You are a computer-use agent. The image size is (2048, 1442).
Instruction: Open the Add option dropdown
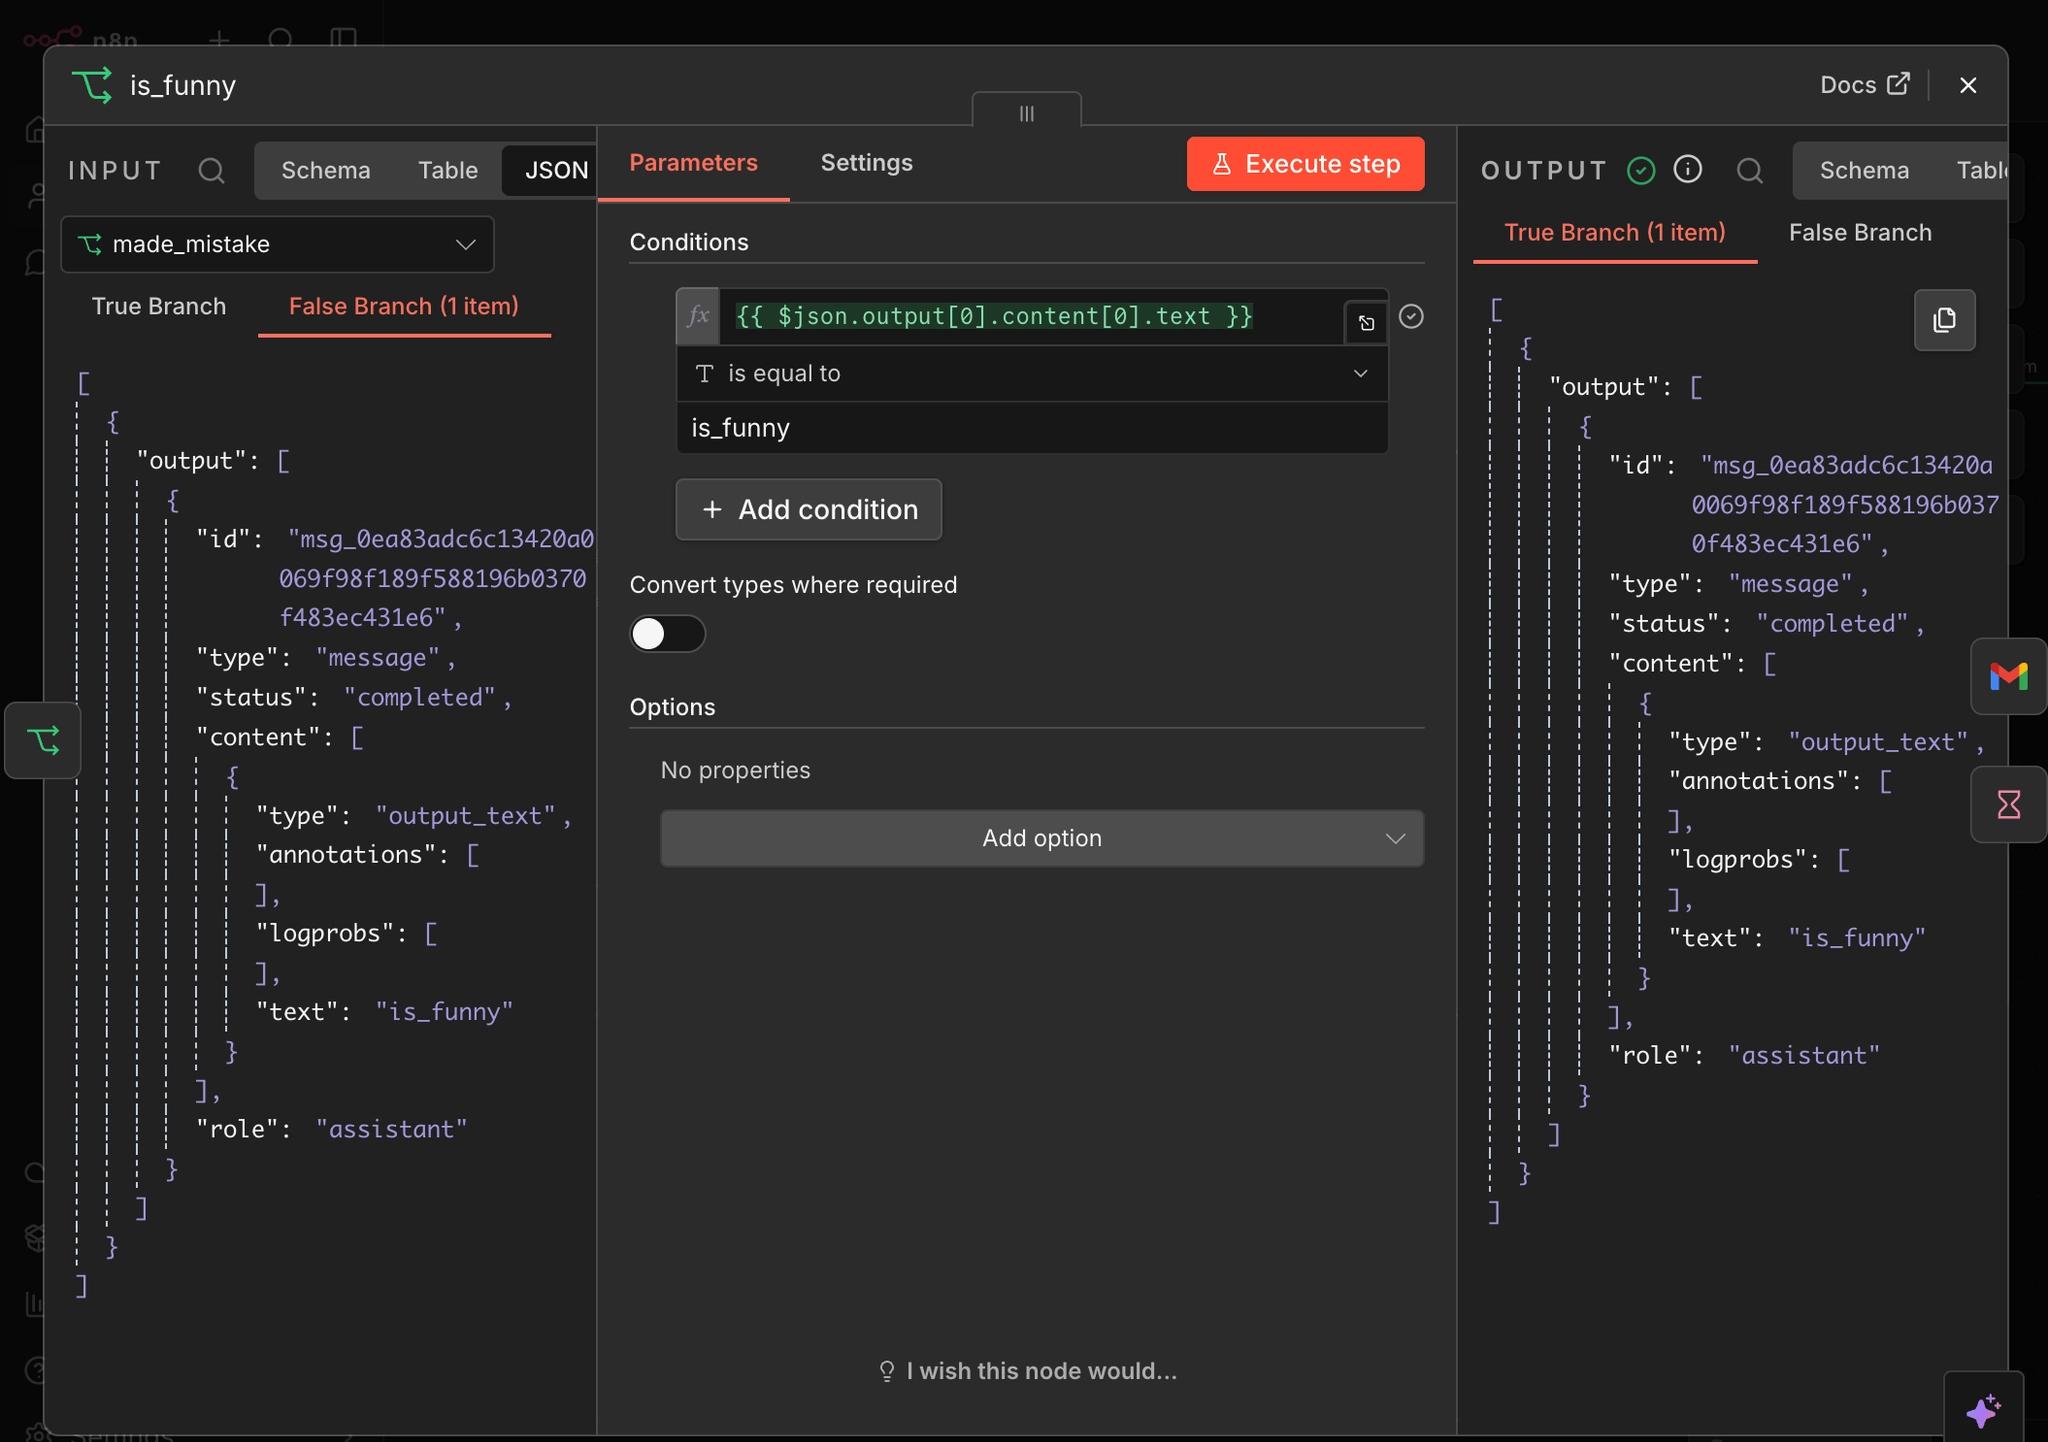1042,838
